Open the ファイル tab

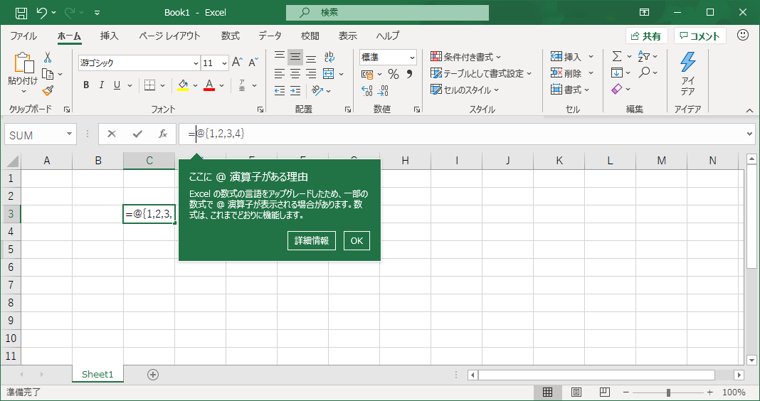click(23, 36)
